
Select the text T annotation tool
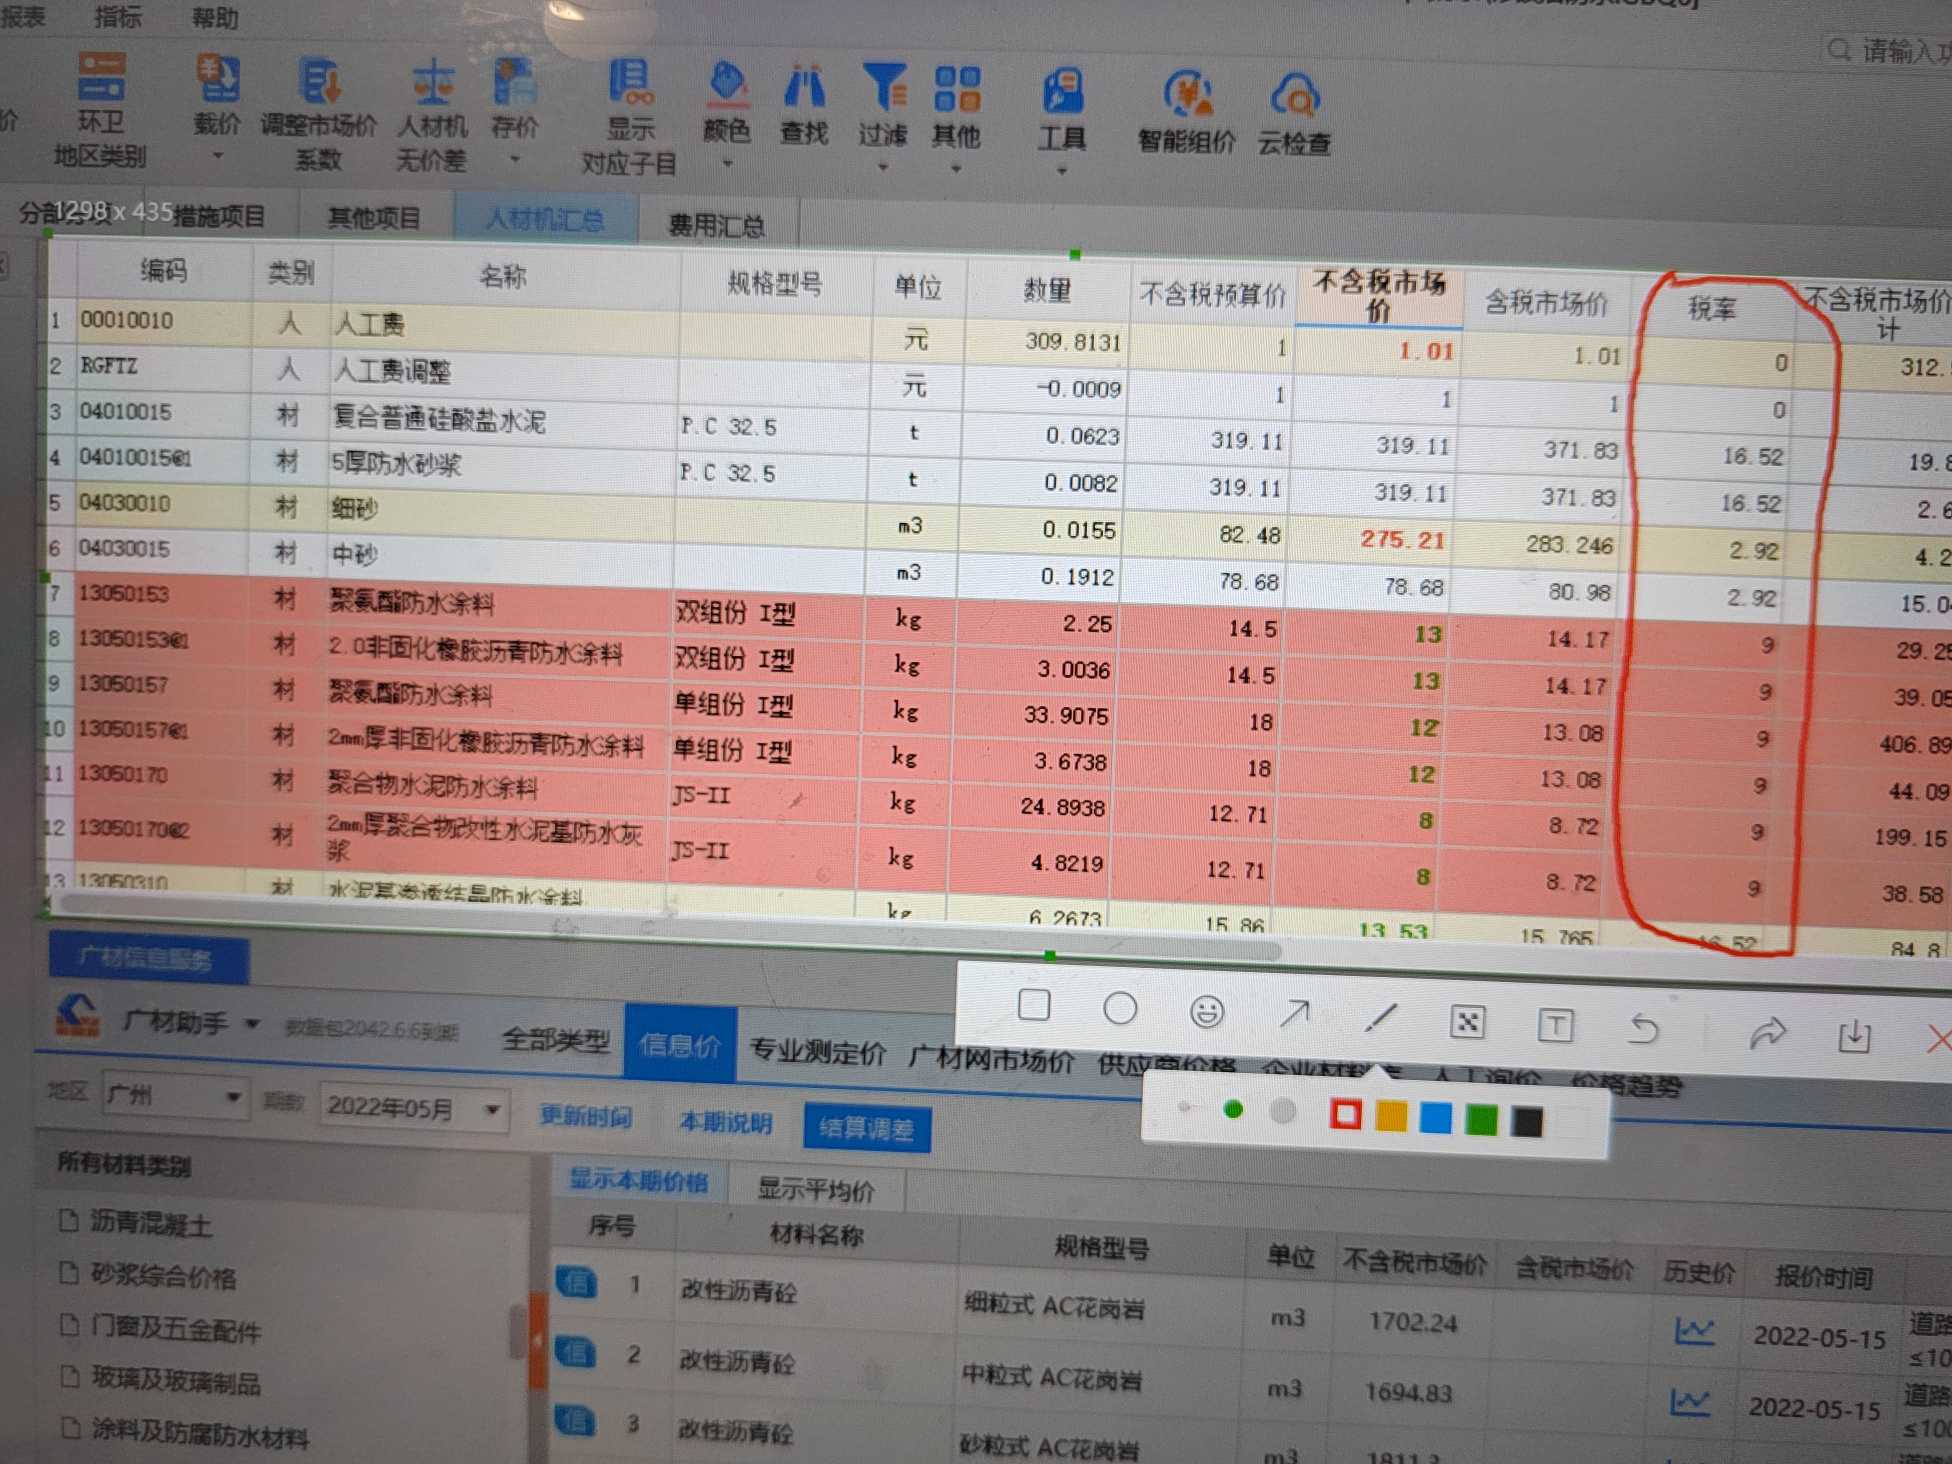coord(1555,1025)
